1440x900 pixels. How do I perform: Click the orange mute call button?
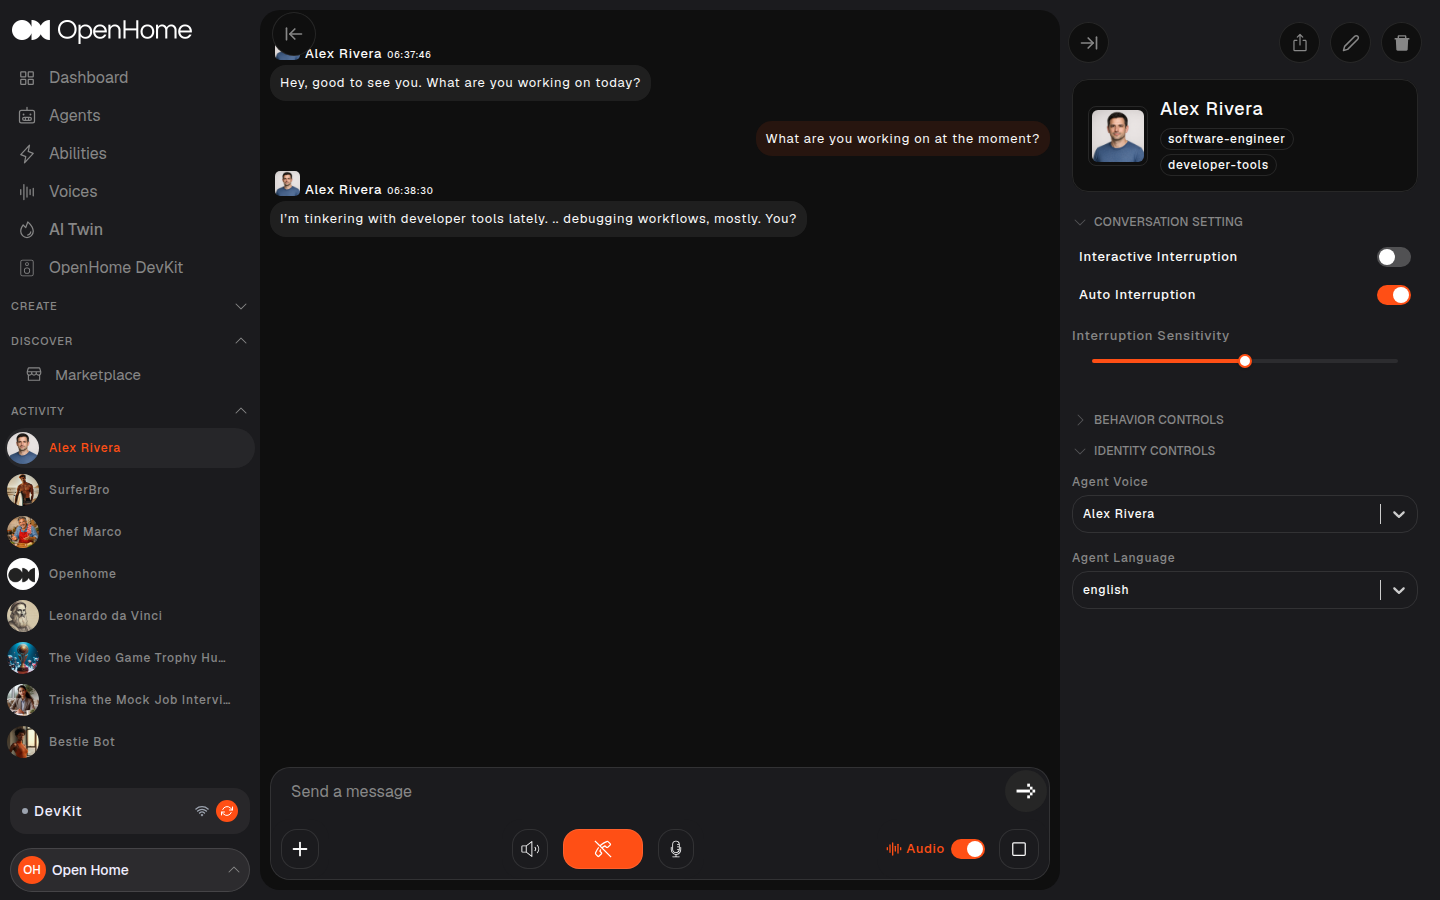tap(603, 849)
